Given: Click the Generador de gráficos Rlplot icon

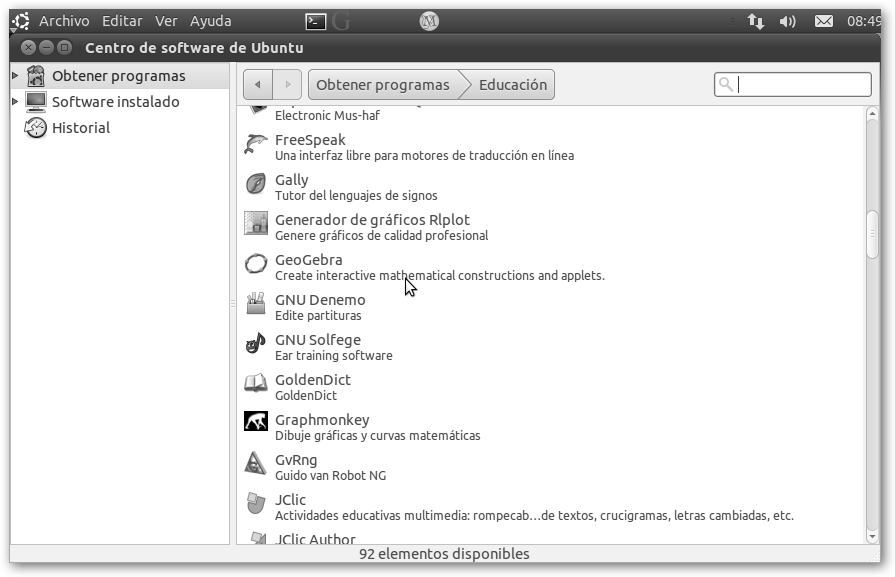Looking at the screenshot, I should click(256, 224).
